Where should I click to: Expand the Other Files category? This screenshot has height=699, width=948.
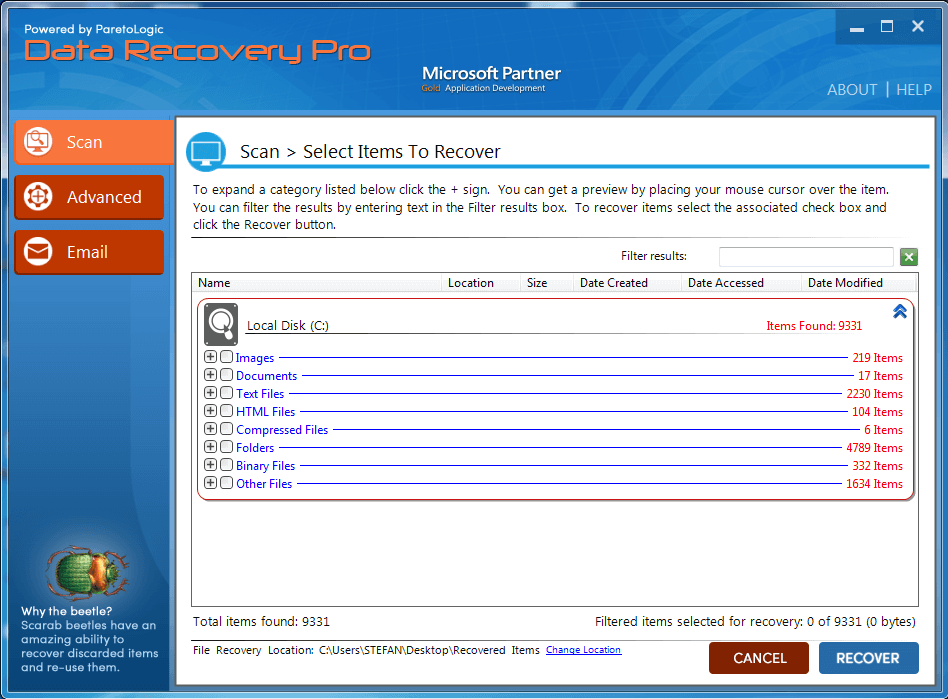click(210, 483)
